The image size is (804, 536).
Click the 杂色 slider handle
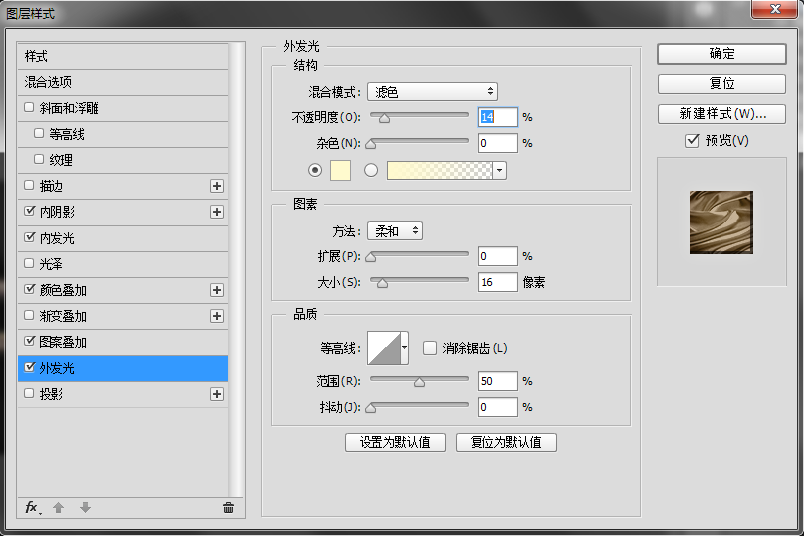(370, 144)
